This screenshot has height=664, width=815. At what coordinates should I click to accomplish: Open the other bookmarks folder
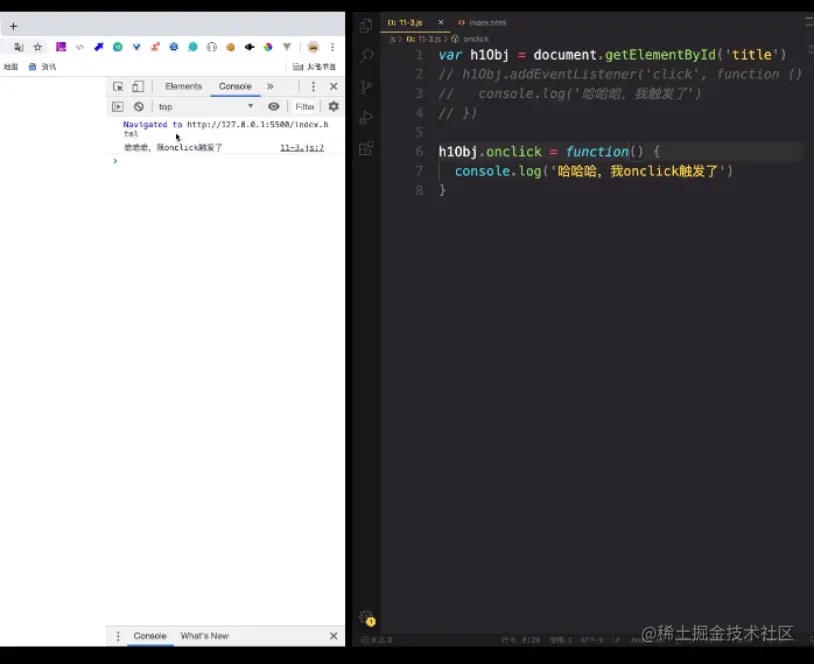click(314, 67)
